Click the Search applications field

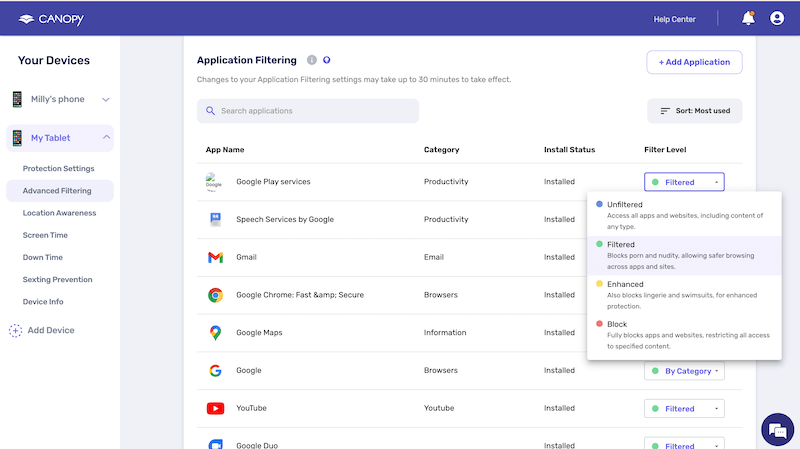pyautogui.click(x=308, y=111)
